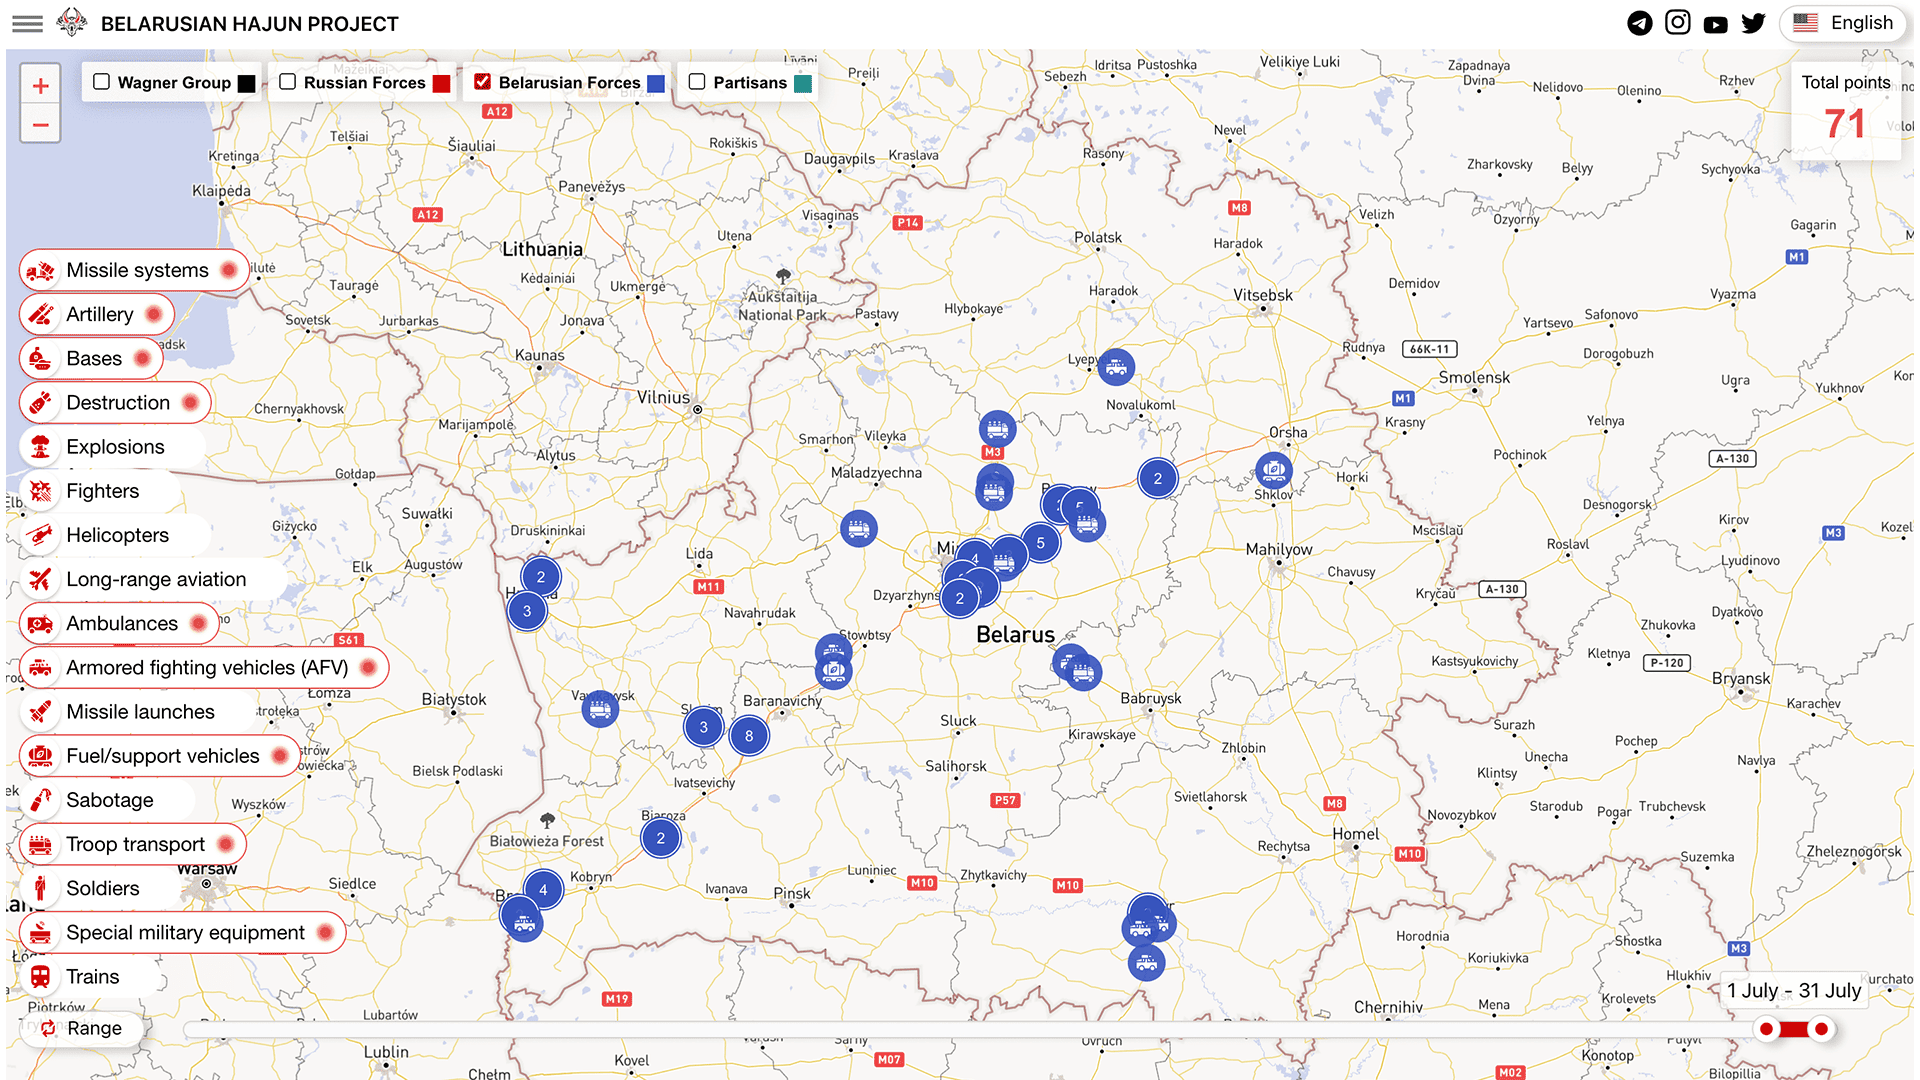Image resolution: width=1920 pixels, height=1080 pixels.
Task: Enable the Russian Forces layer
Action: [288, 82]
